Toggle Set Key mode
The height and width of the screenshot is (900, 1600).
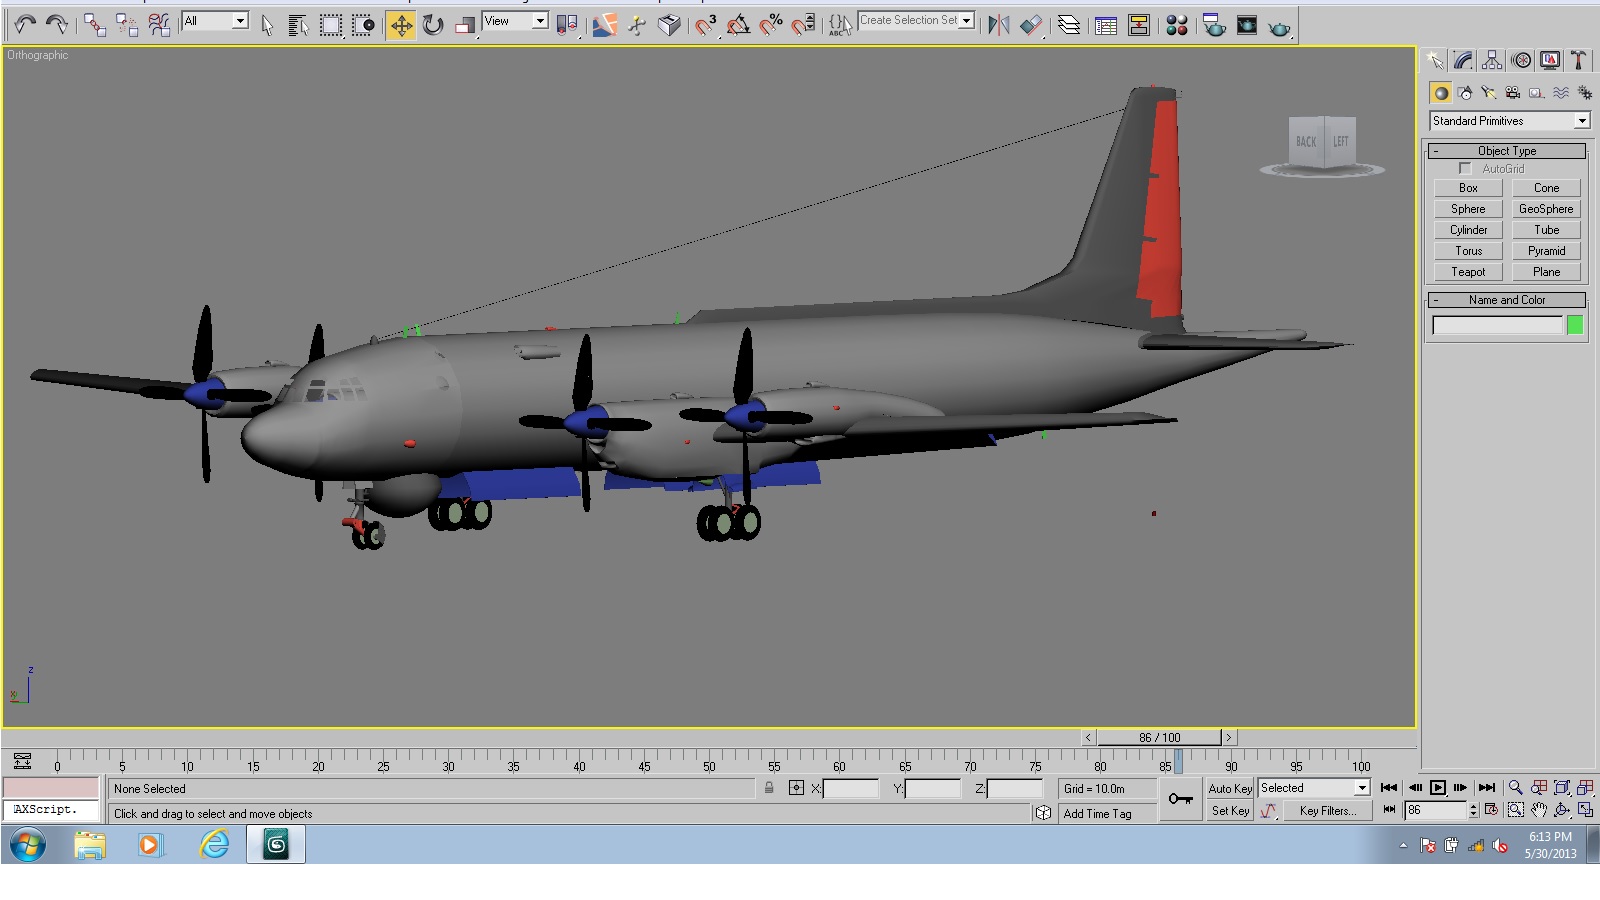click(1230, 811)
